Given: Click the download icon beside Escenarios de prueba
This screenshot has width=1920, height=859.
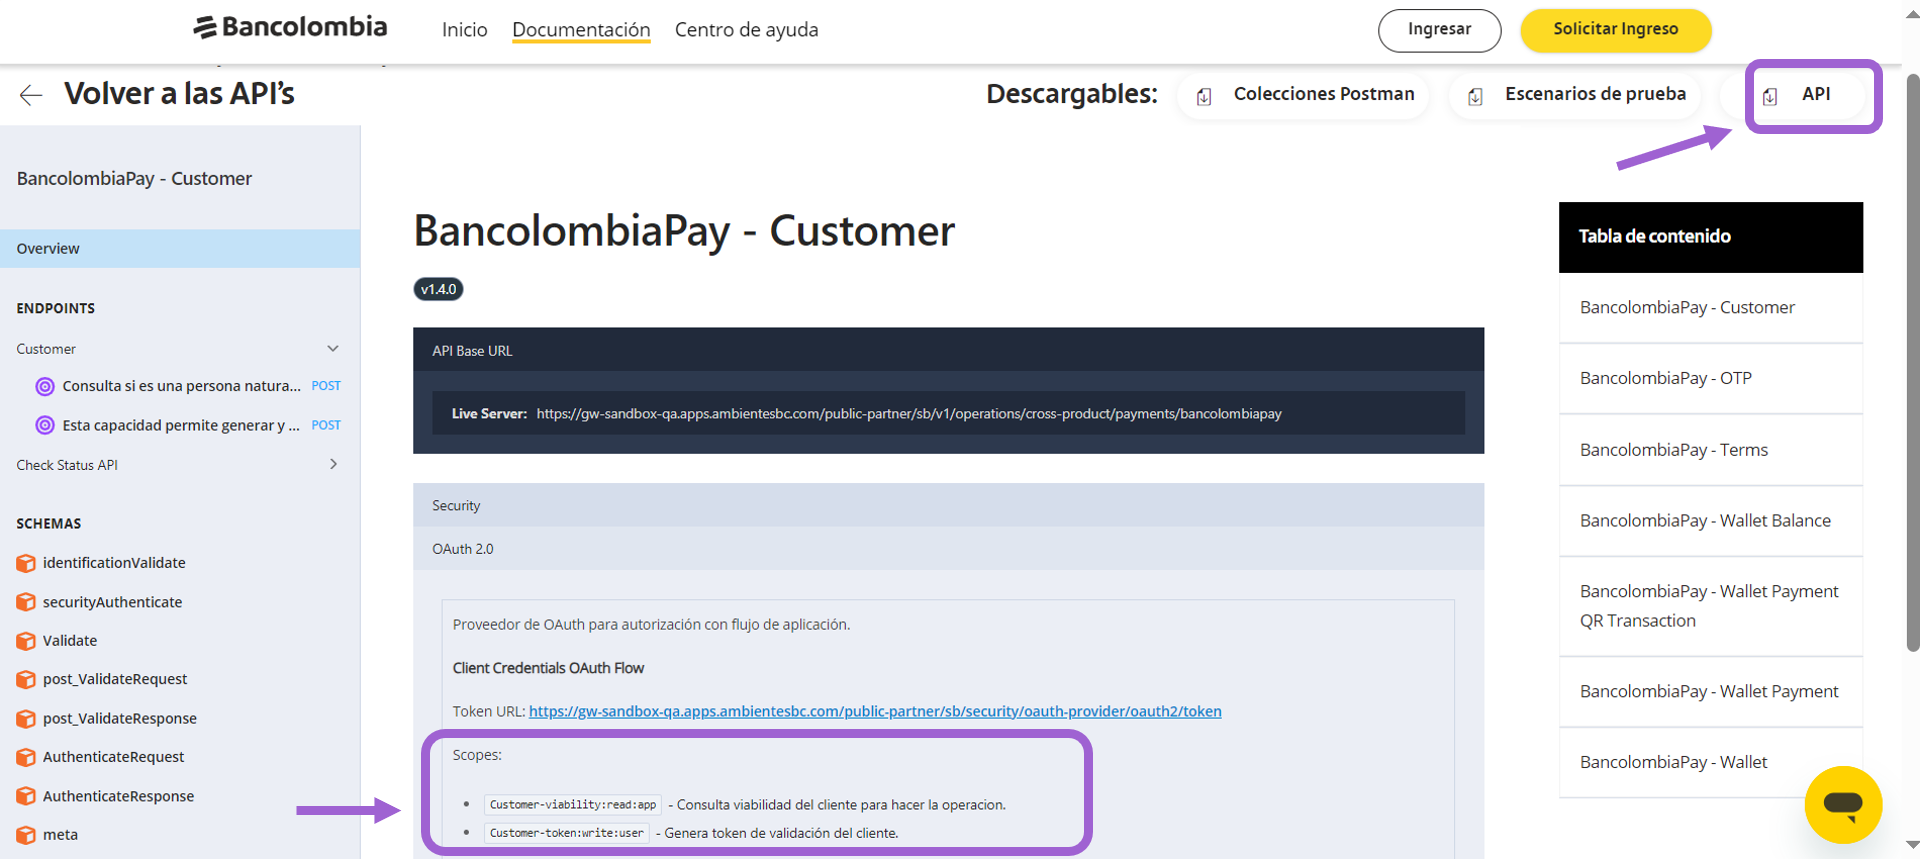Looking at the screenshot, I should pos(1475,96).
